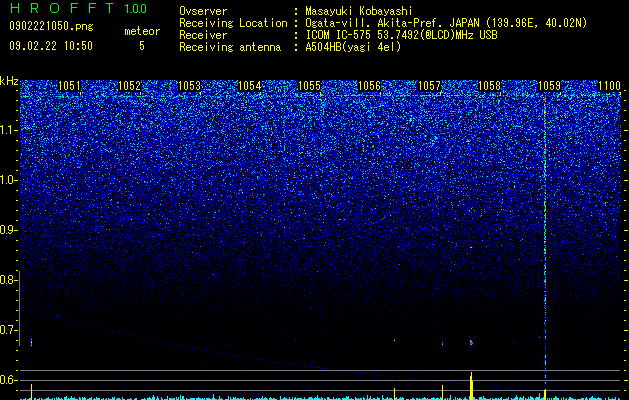Select the 1100 time marker

click(x=609, y=86)
